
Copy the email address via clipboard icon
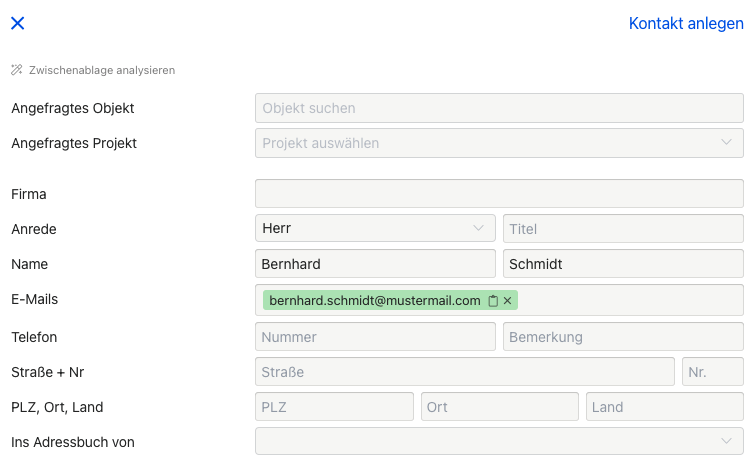coord(493,301)
